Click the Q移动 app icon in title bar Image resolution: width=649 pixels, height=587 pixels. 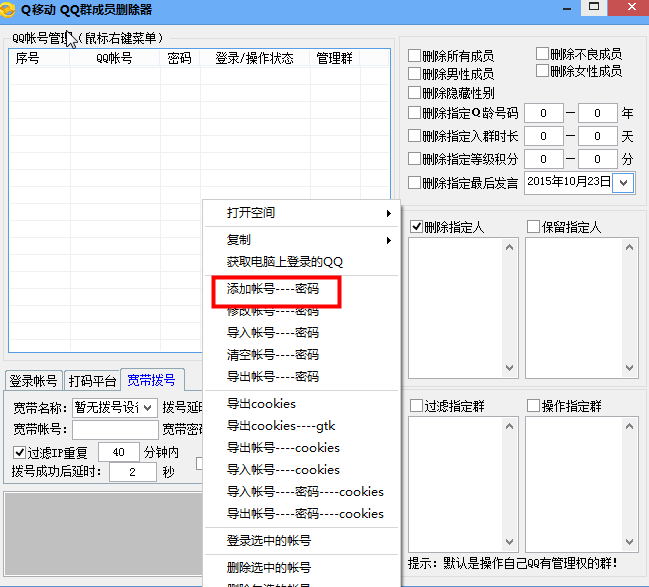pyautogui.click(x=7, y=9)
